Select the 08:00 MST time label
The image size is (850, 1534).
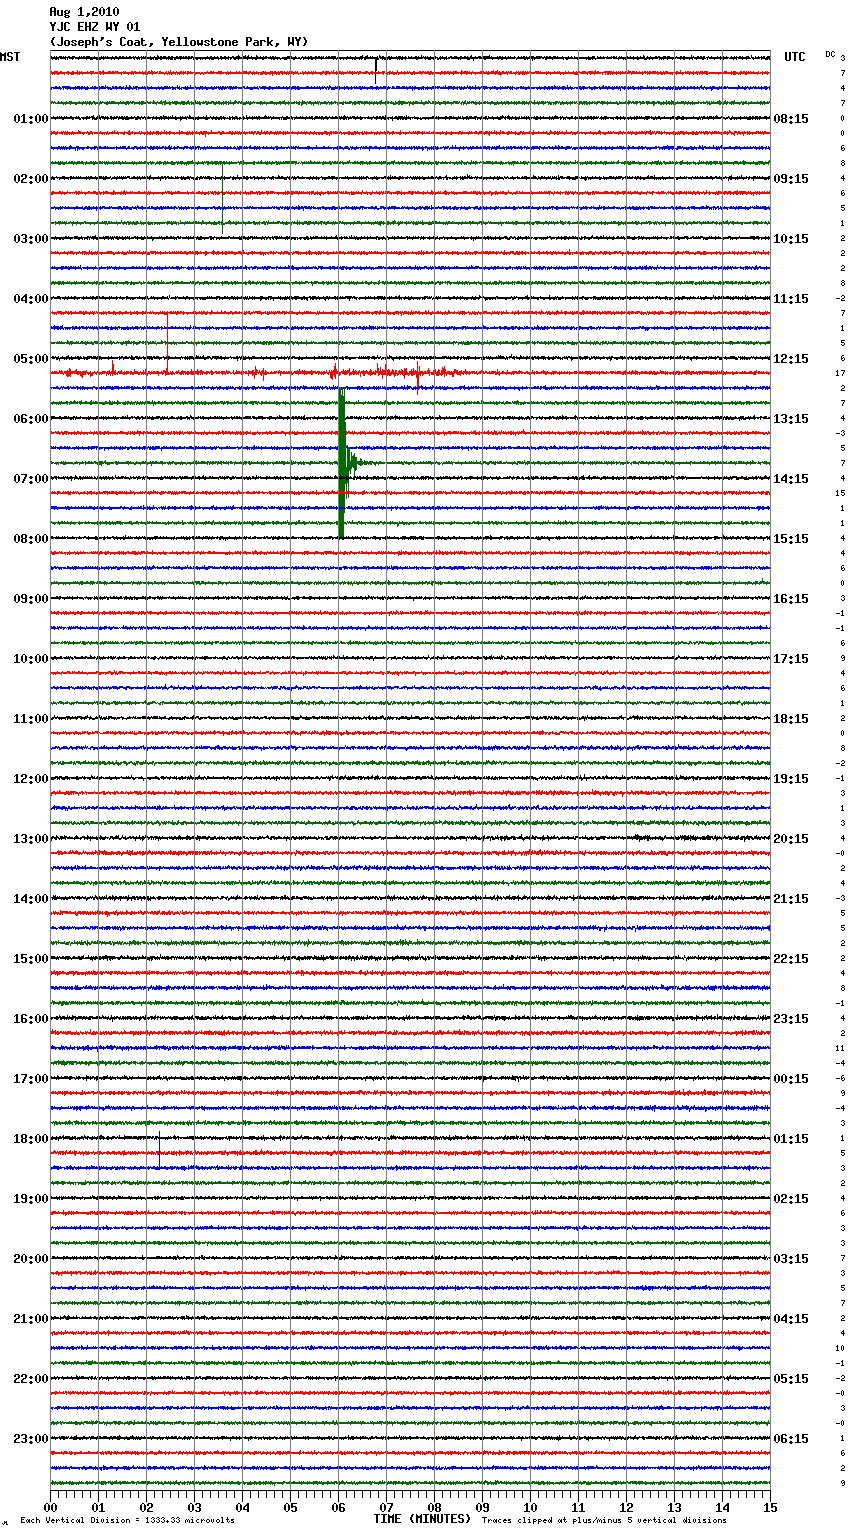point(31,539)
